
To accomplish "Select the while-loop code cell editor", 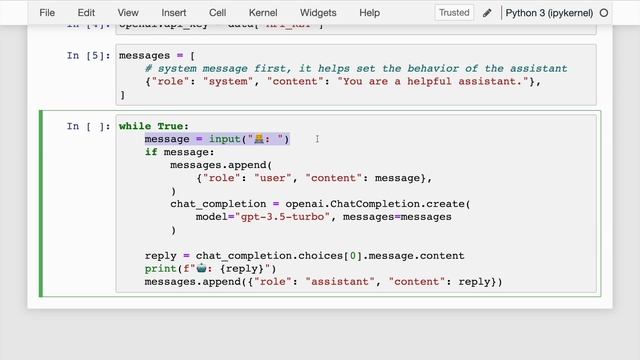I will (x=356, y=204).
